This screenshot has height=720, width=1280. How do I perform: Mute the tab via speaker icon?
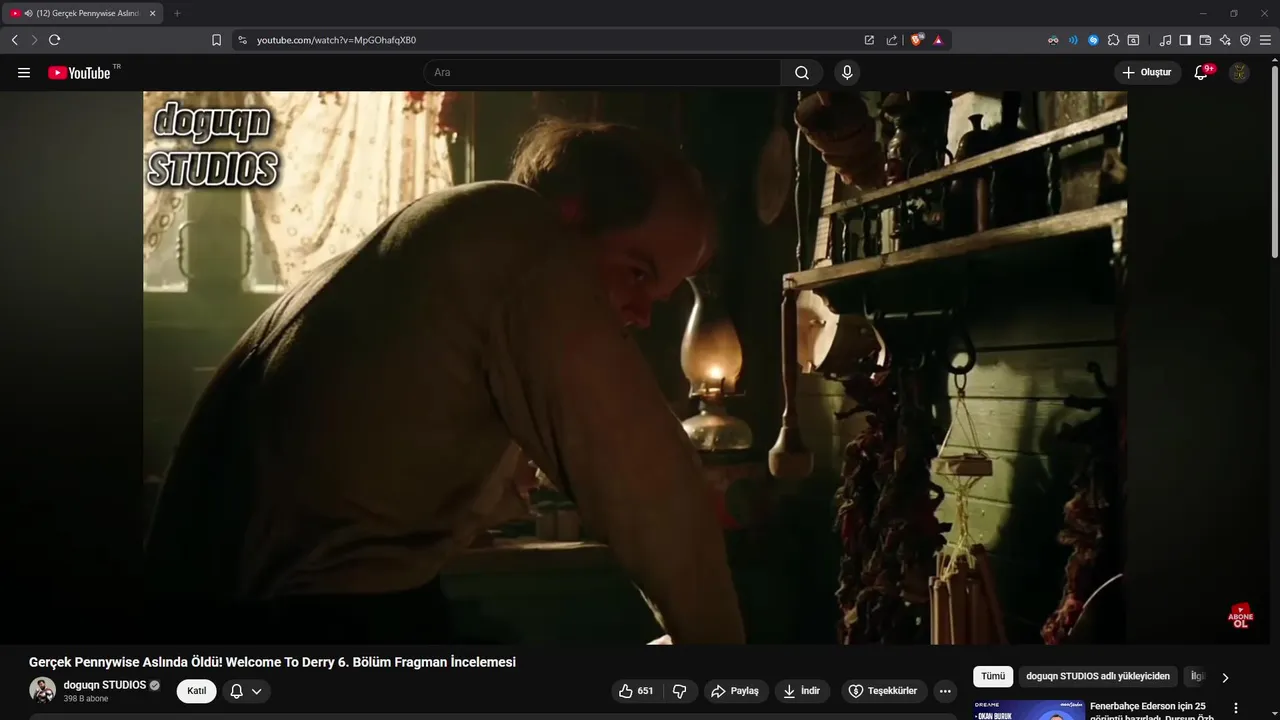(28, 13)
